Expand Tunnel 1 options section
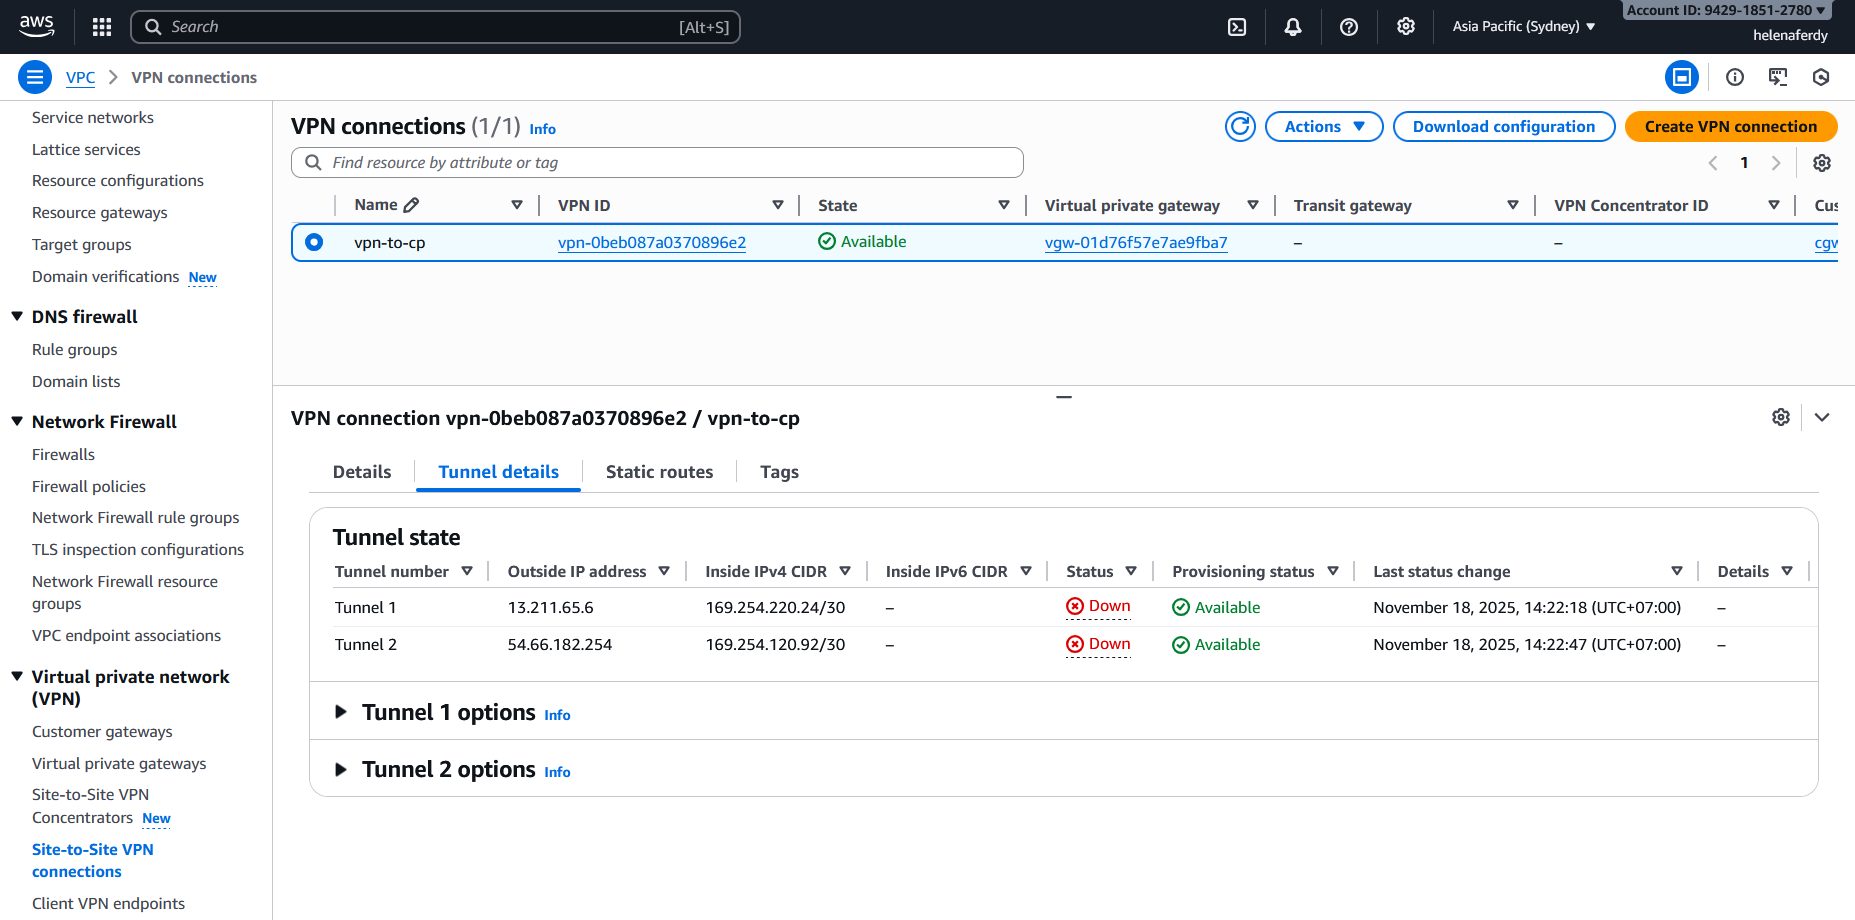The image size is (1855, 920). coord(341,712)
